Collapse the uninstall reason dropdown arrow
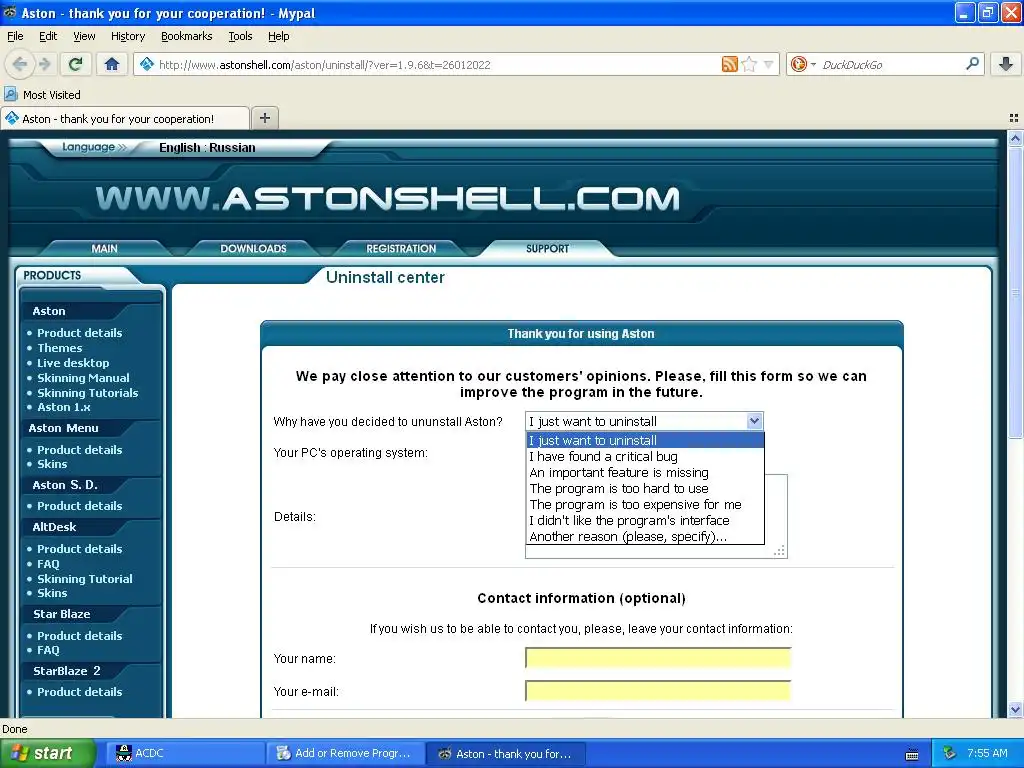This screenshot has height=768, width=1024. point(754,421)
